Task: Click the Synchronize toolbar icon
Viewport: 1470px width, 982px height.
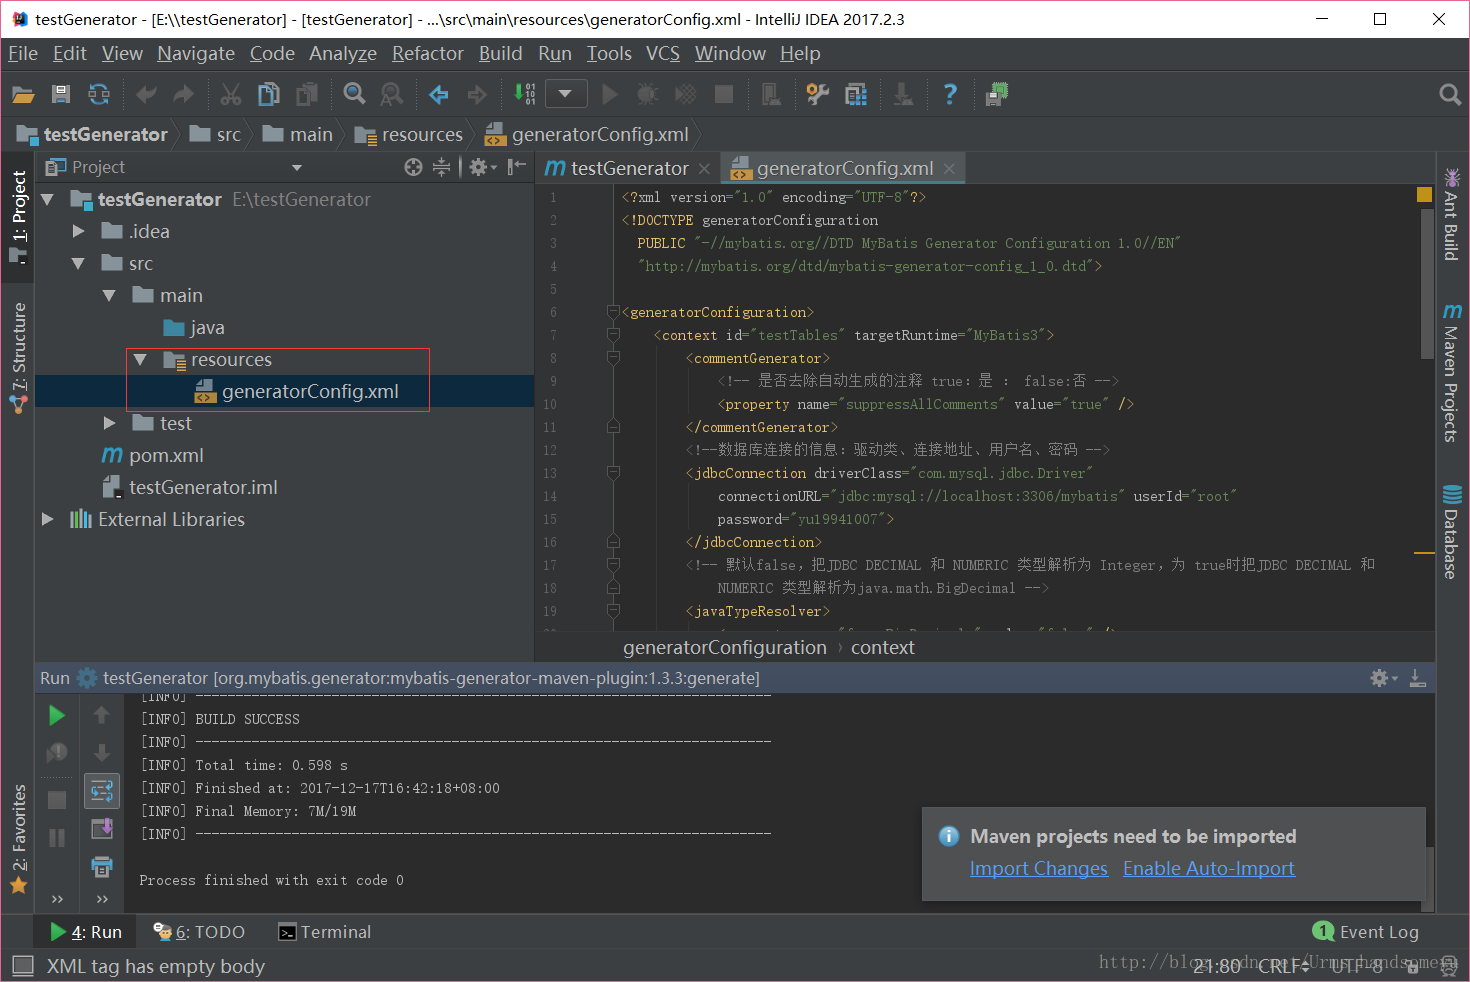Action: click(99, 94)
